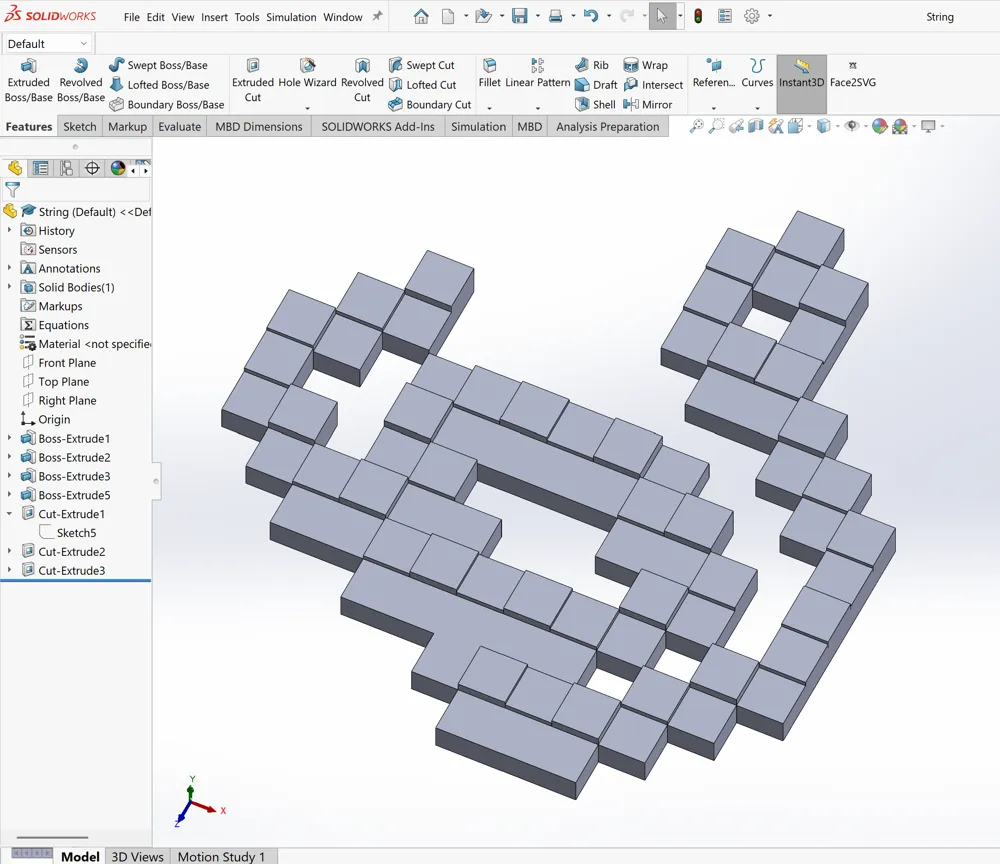This screenshot has width=1000, height=864.
Task: Toggle the Instant3D mode
Action: click(801, 74)
